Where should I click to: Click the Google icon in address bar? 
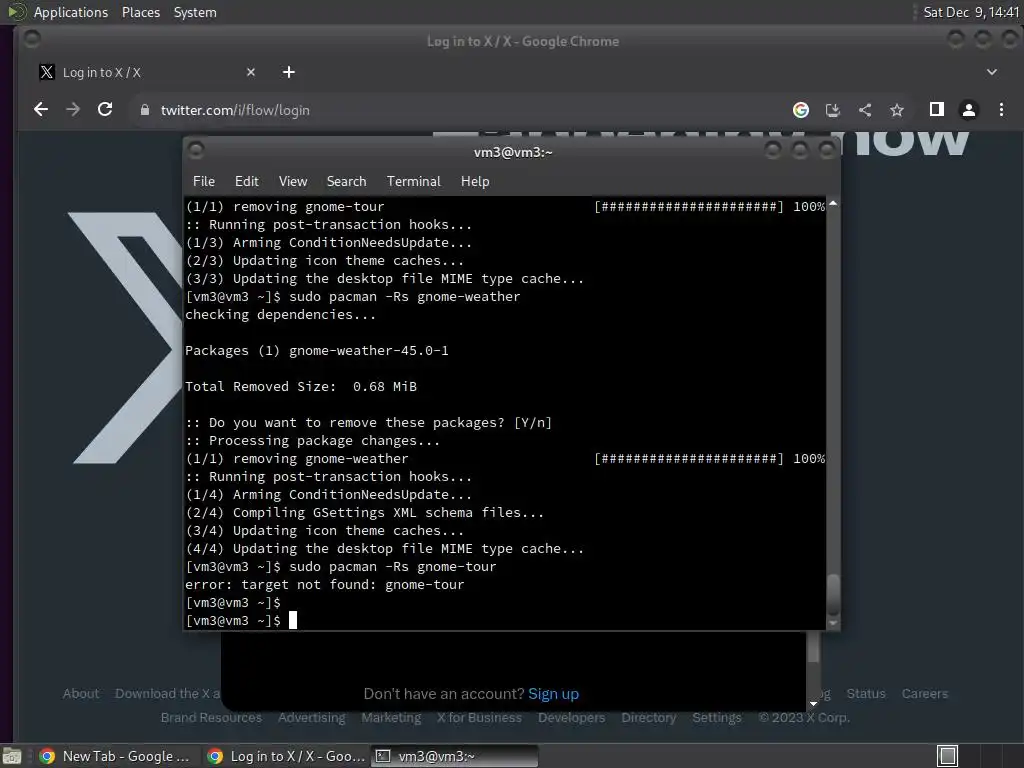(x=801, y=110)
